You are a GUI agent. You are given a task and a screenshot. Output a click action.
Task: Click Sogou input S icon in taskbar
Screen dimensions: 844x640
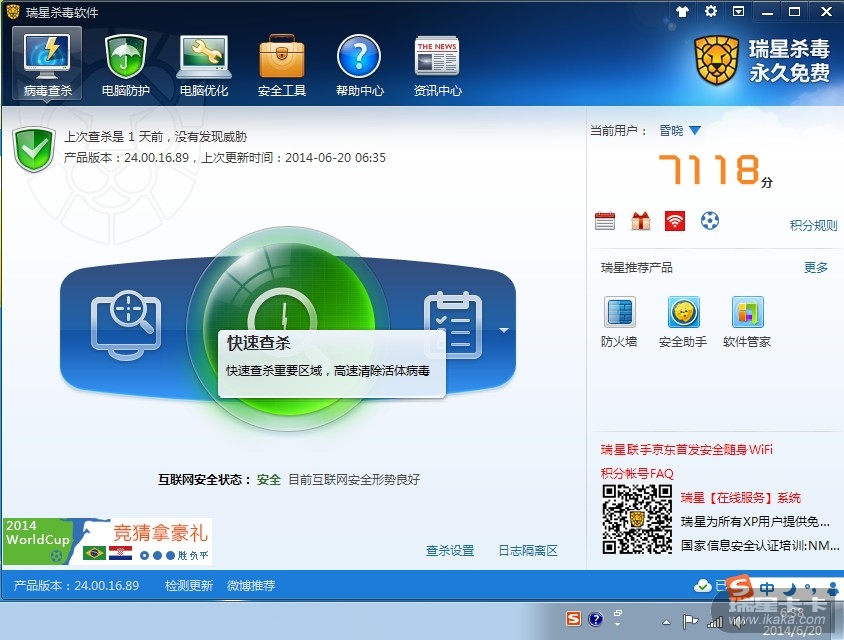click(x=574, y=619)
